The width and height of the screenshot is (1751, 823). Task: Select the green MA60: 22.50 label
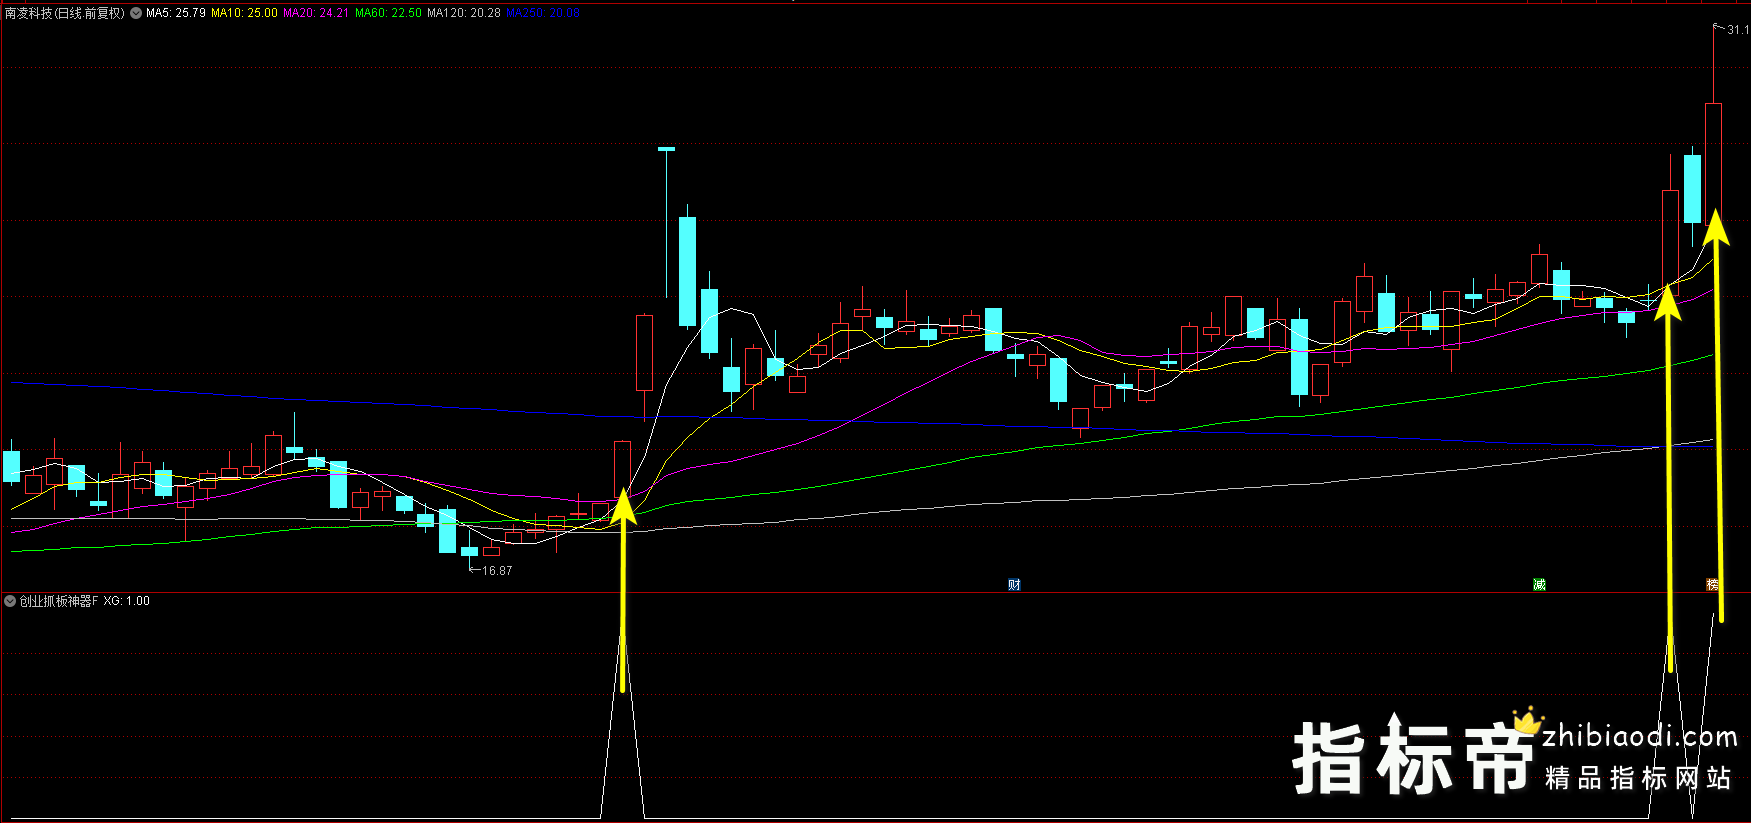pos(388,13)
